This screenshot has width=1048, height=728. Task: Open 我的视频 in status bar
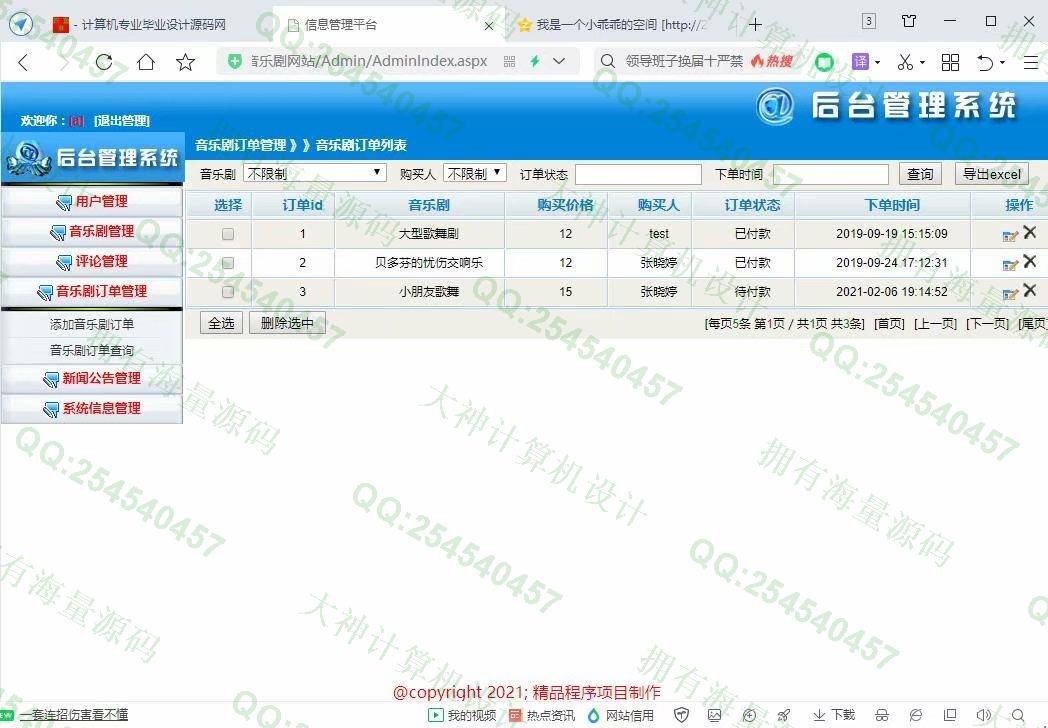click(463, 715)
